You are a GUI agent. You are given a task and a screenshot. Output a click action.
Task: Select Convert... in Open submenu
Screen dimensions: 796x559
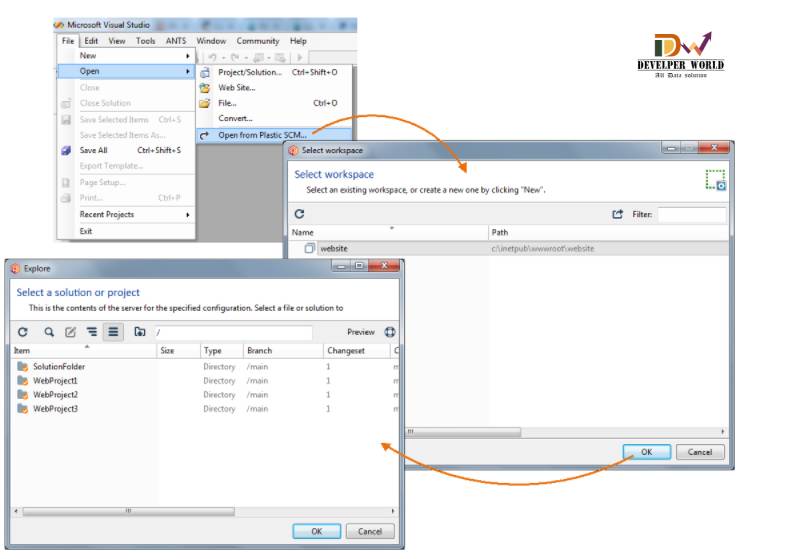click(274, 118)
